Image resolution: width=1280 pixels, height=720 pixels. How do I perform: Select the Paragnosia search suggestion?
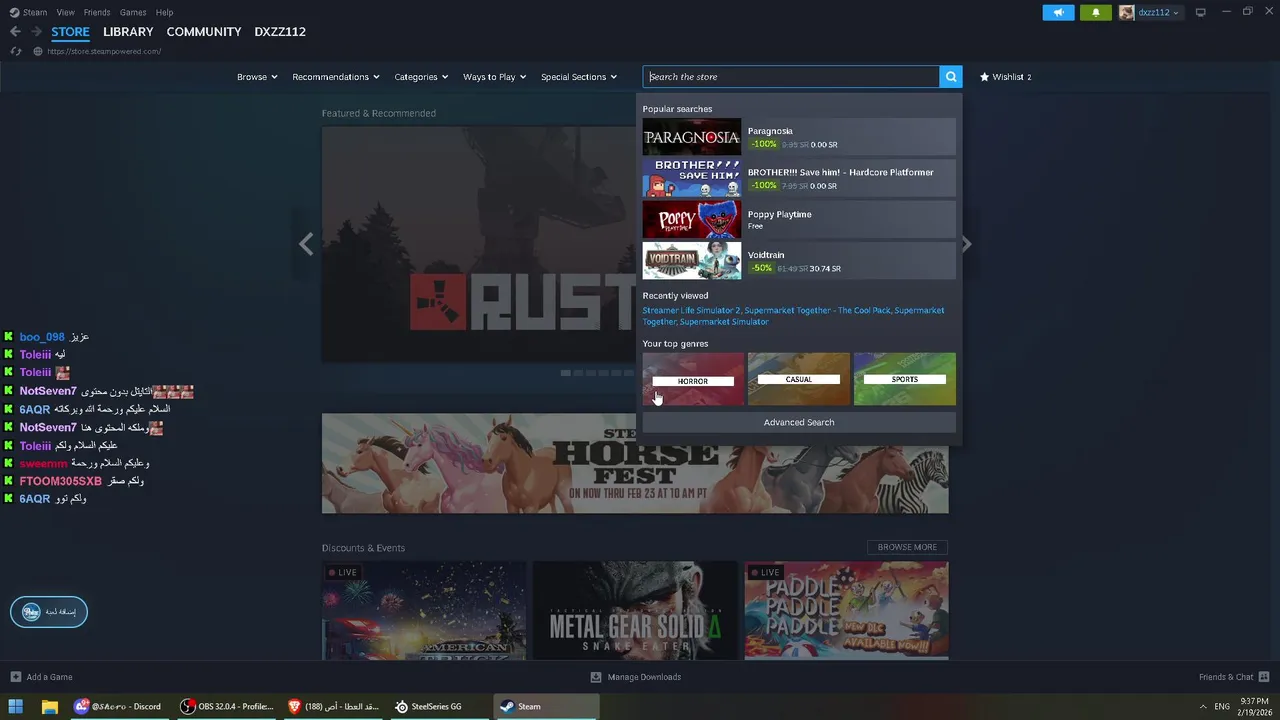[799, 137]
